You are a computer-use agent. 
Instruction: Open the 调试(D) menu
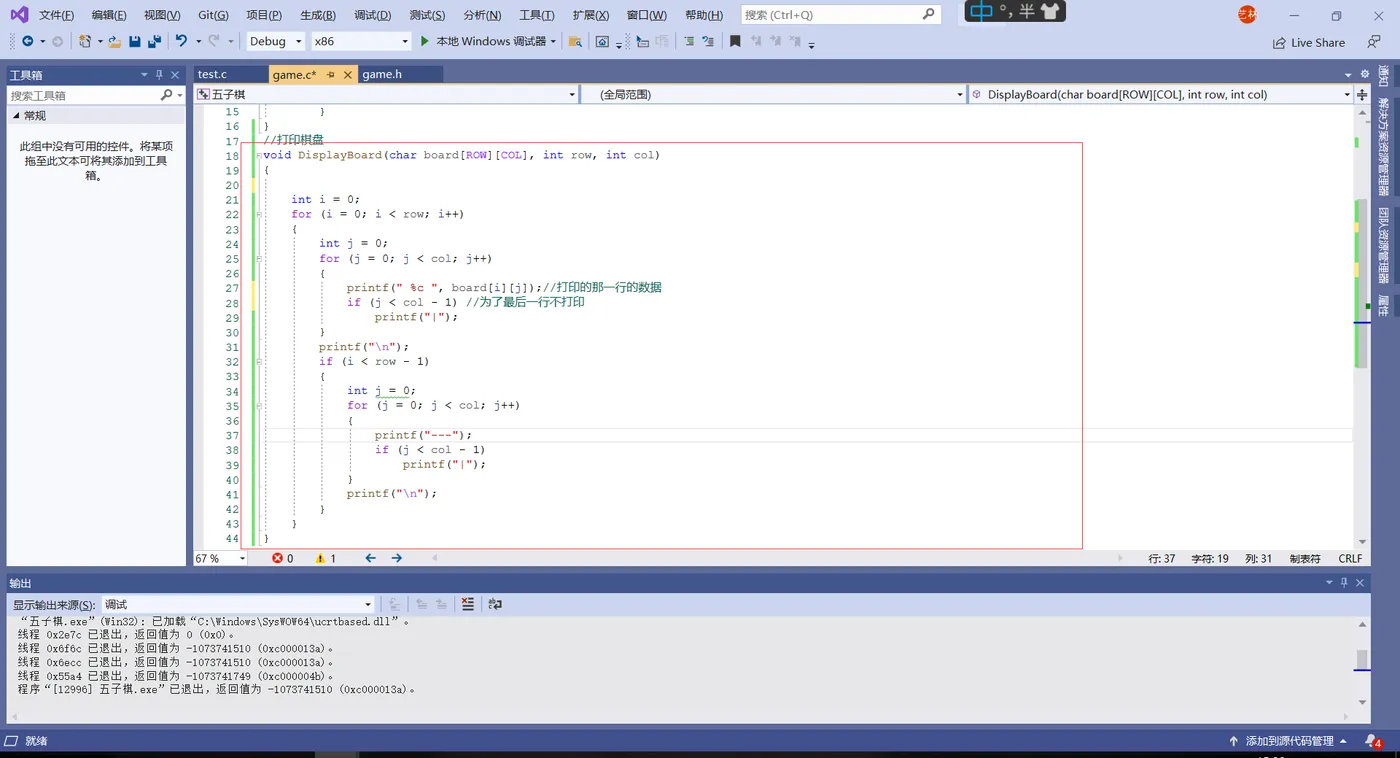[x=373, y=15]
